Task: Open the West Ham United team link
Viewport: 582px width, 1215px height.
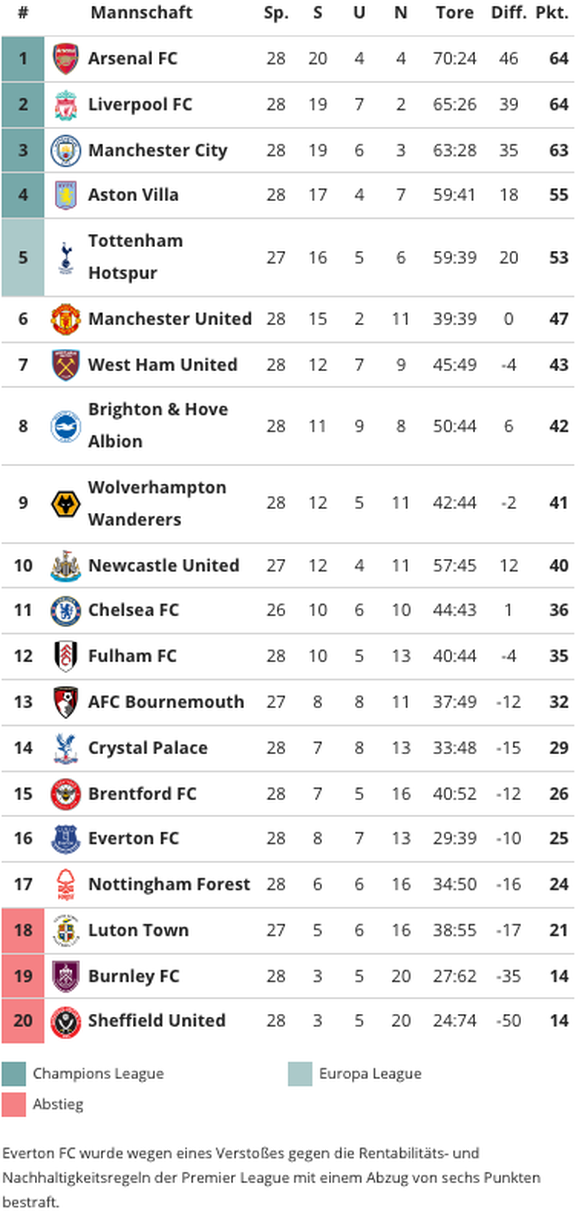Action: [x=163, y=365]
